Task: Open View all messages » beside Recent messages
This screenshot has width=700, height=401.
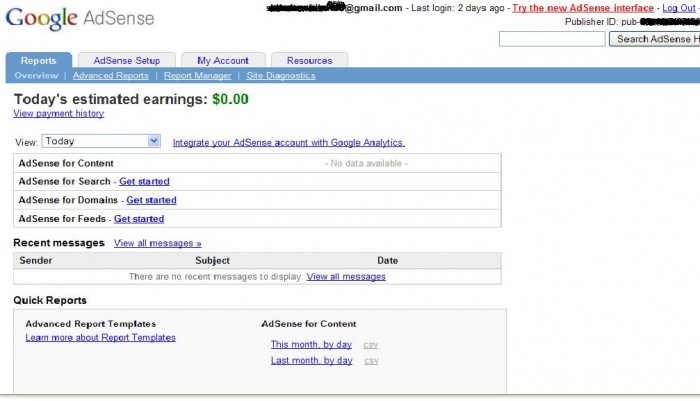Action: (x=158, y=243)
